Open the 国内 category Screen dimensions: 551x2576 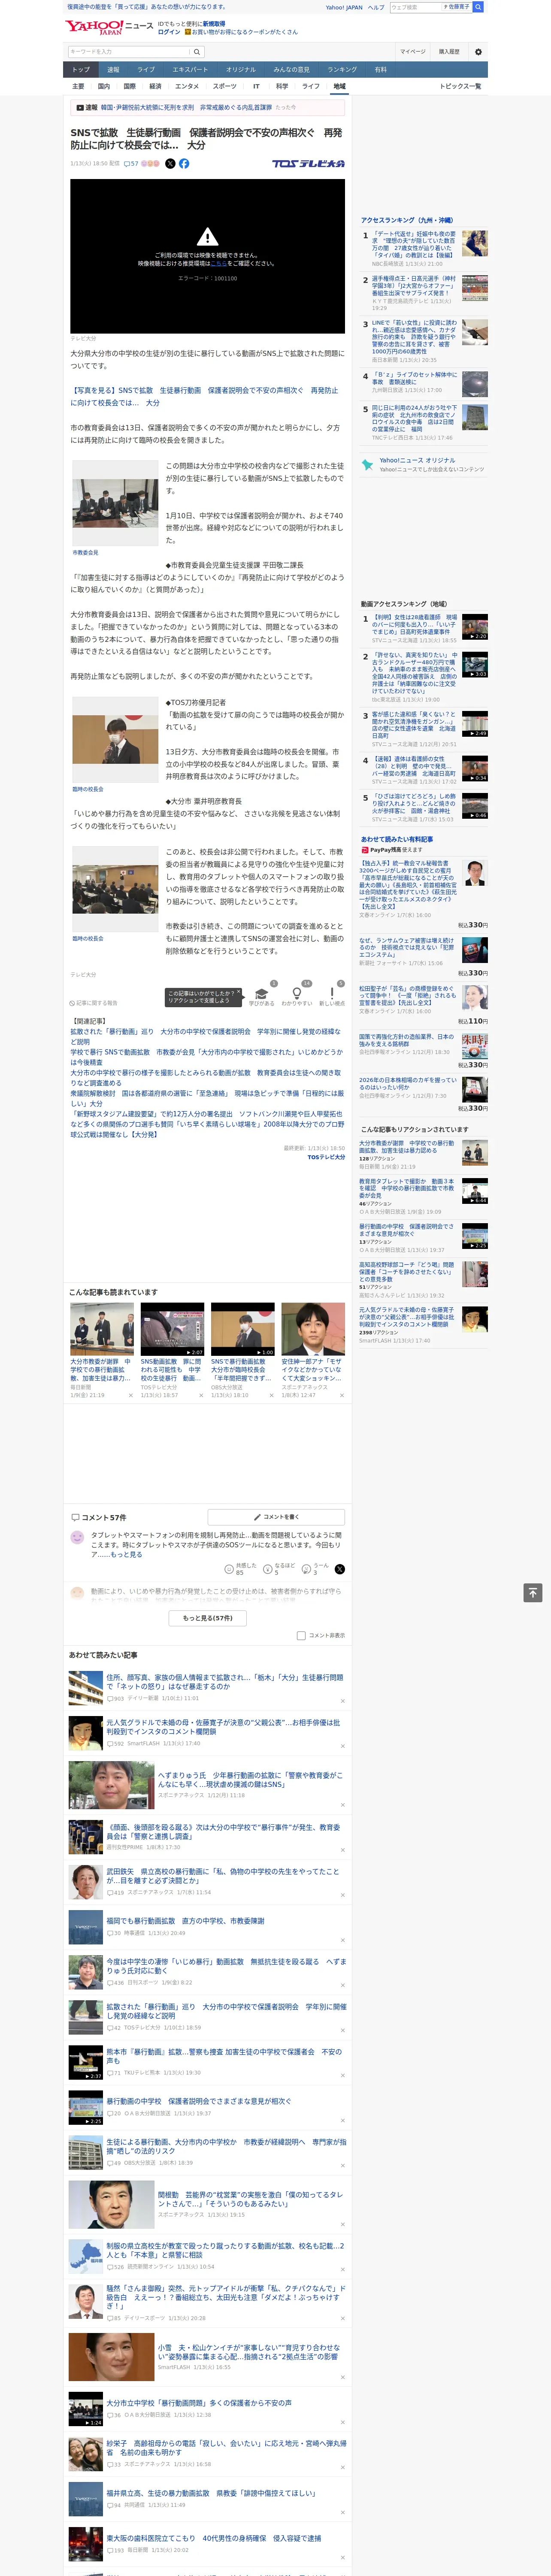pos(103,86)
